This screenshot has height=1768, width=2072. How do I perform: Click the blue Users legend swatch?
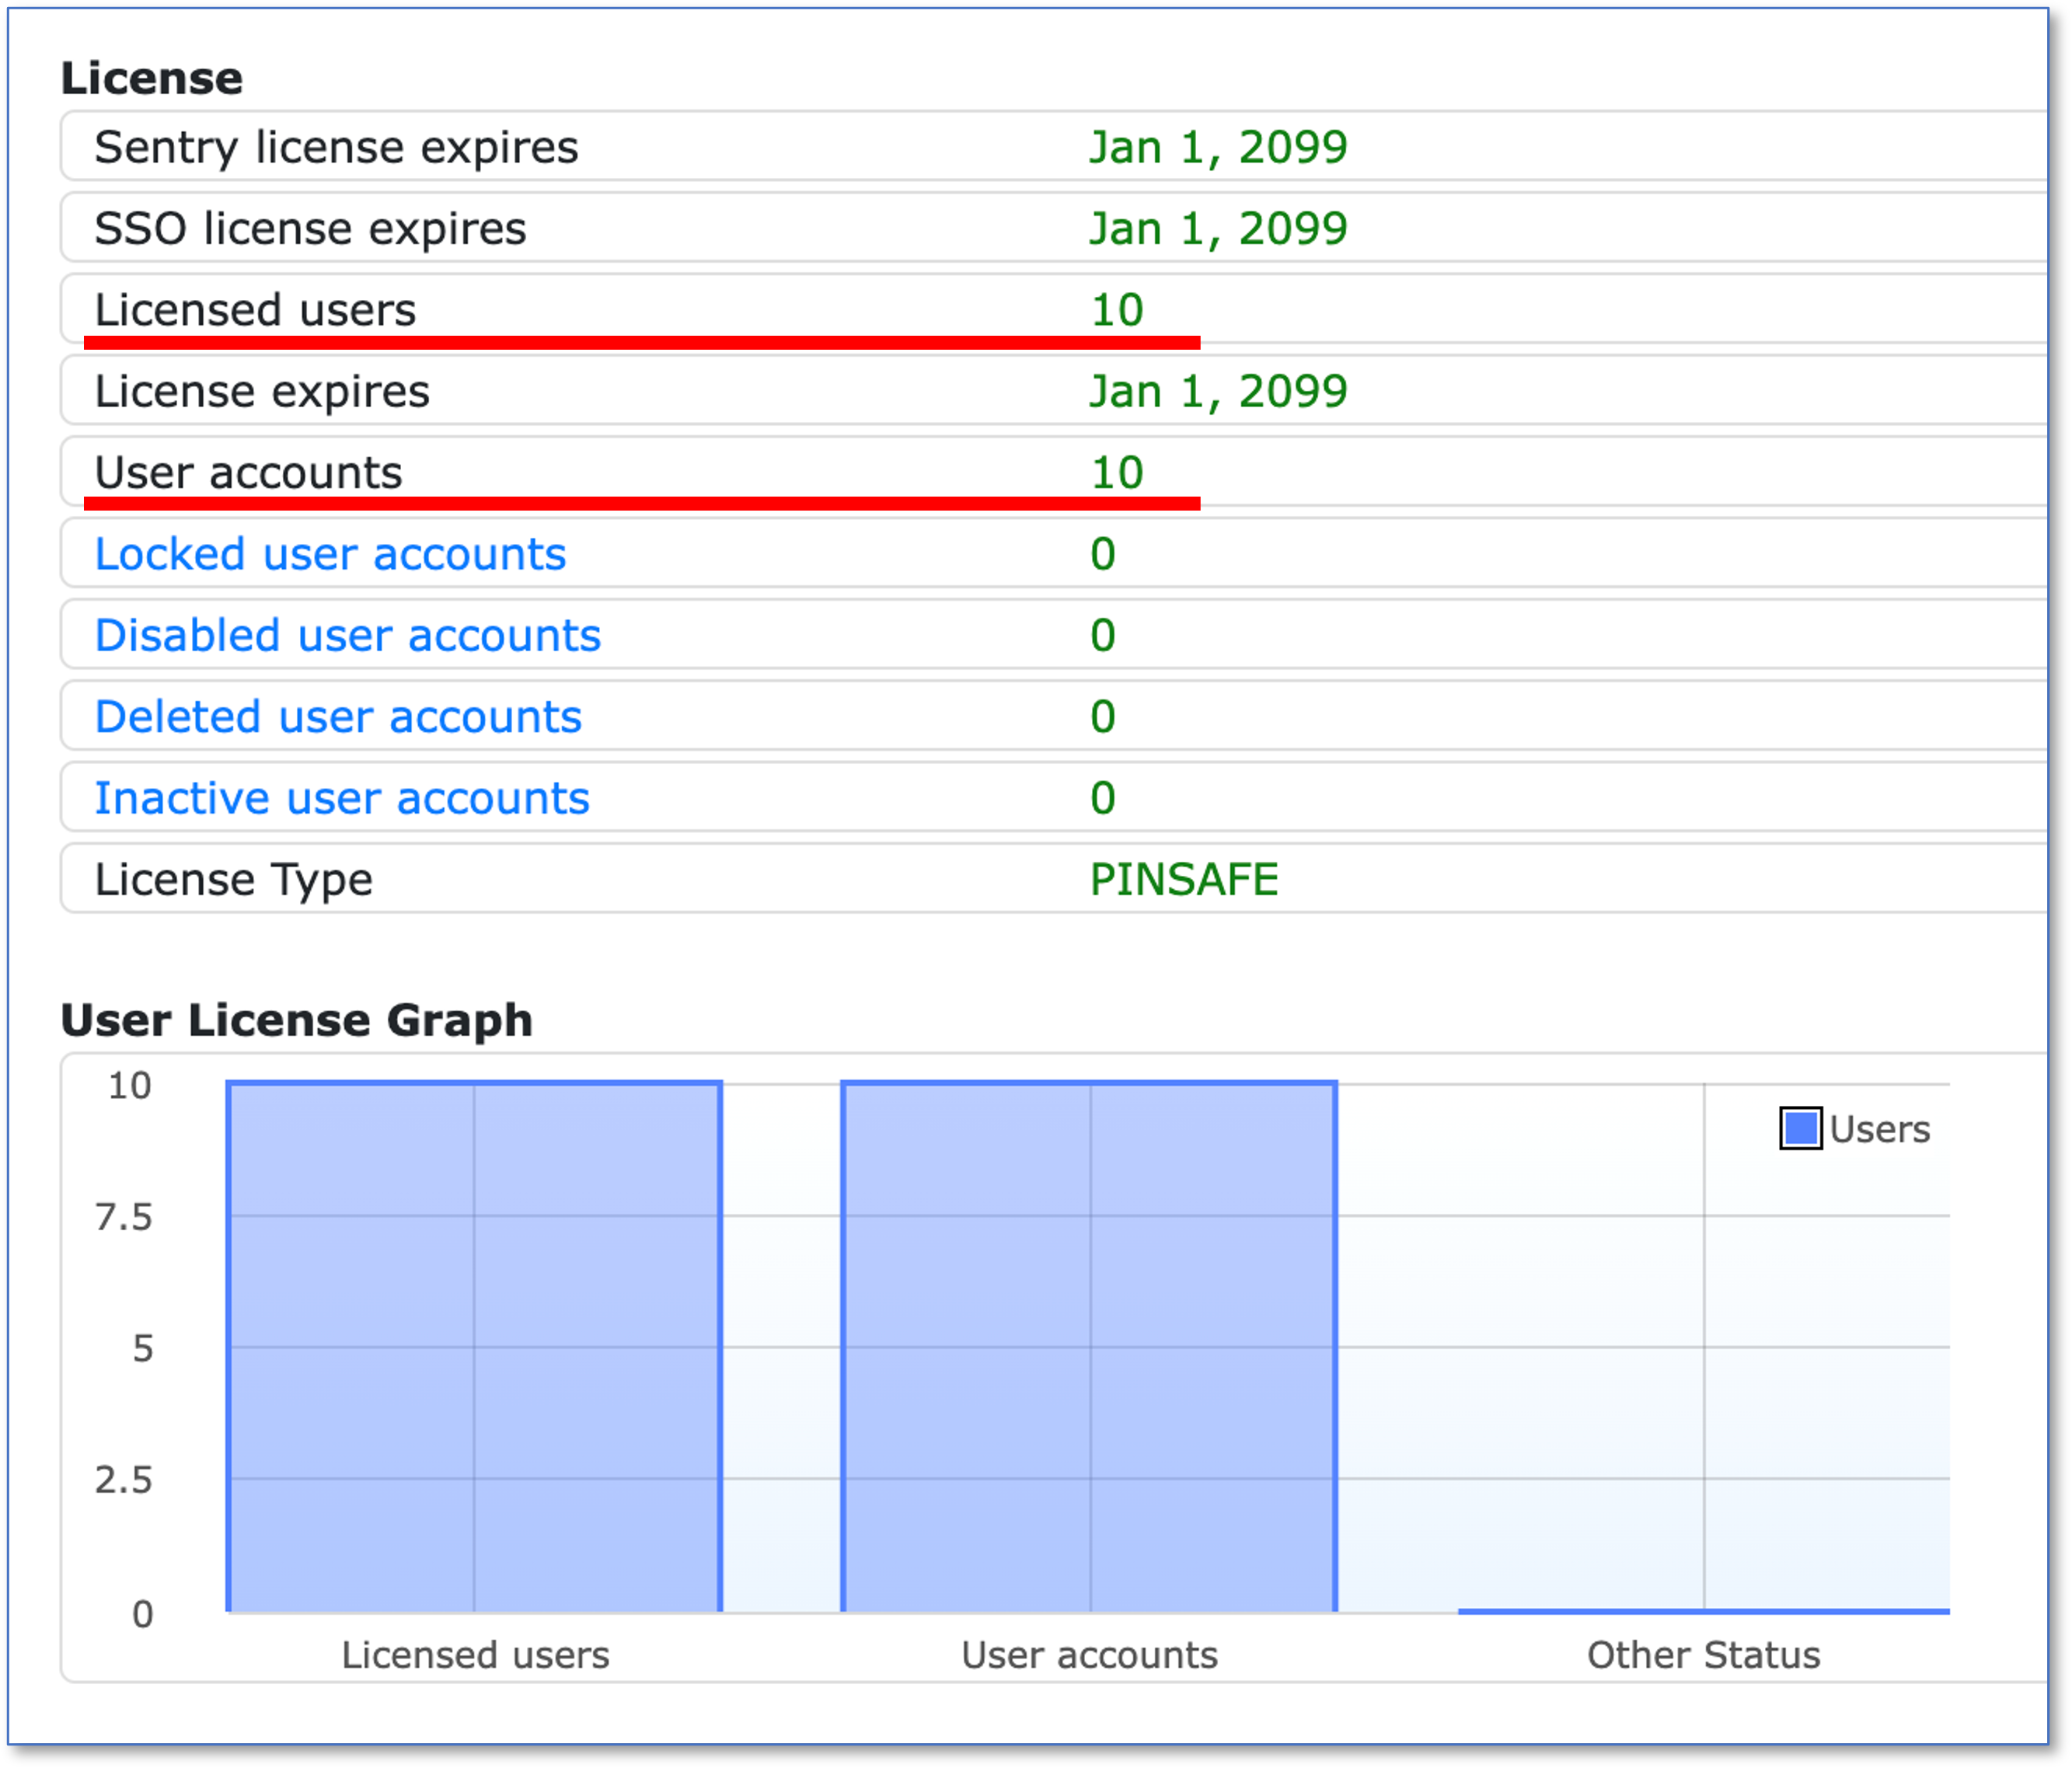tap(1800, 1129)
